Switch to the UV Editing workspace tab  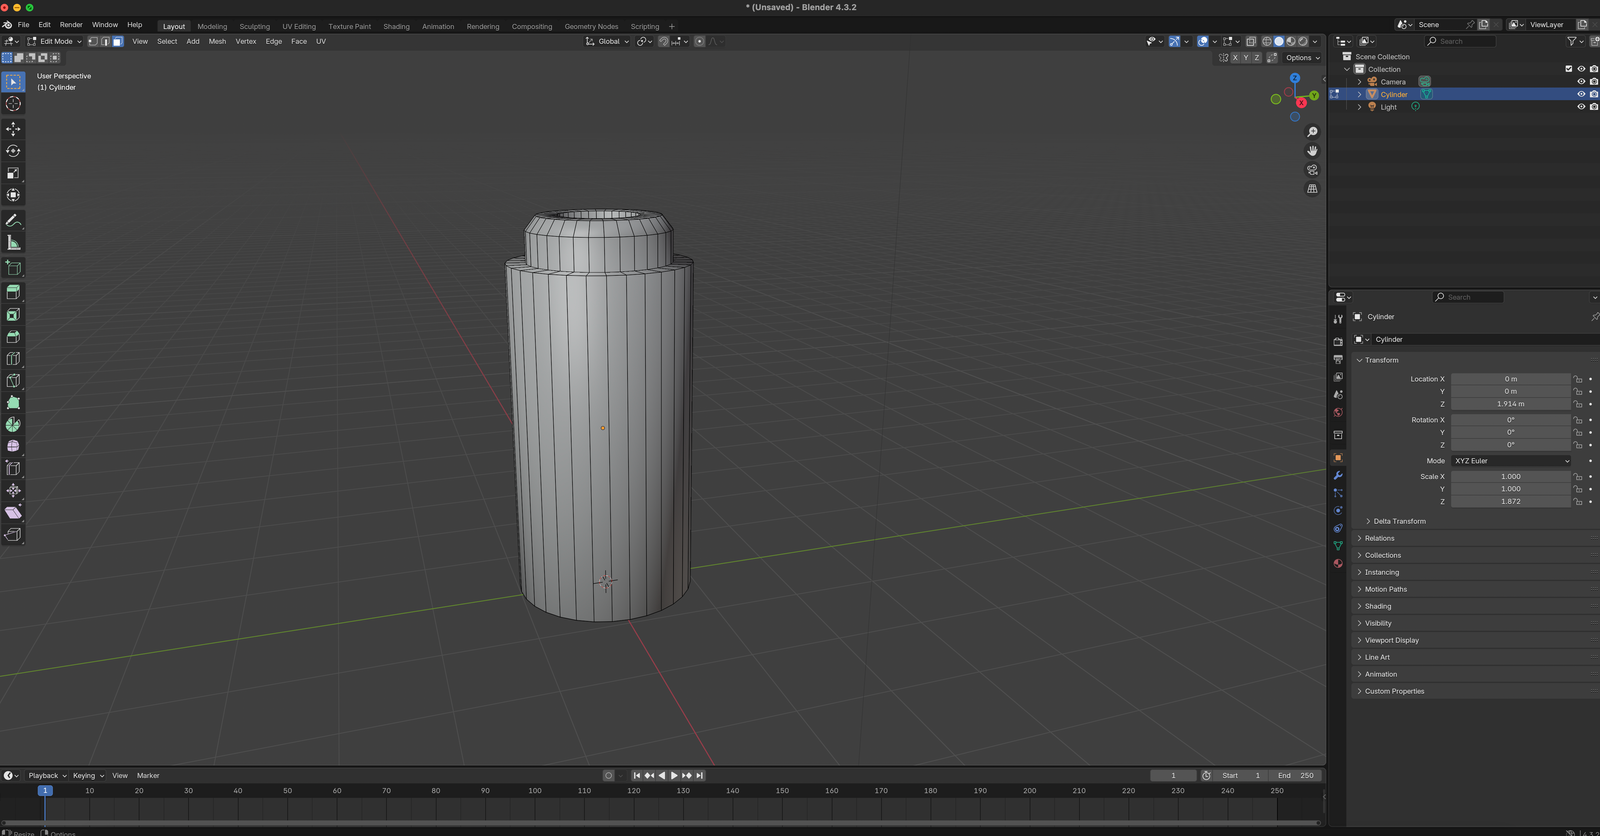(299, 27)
